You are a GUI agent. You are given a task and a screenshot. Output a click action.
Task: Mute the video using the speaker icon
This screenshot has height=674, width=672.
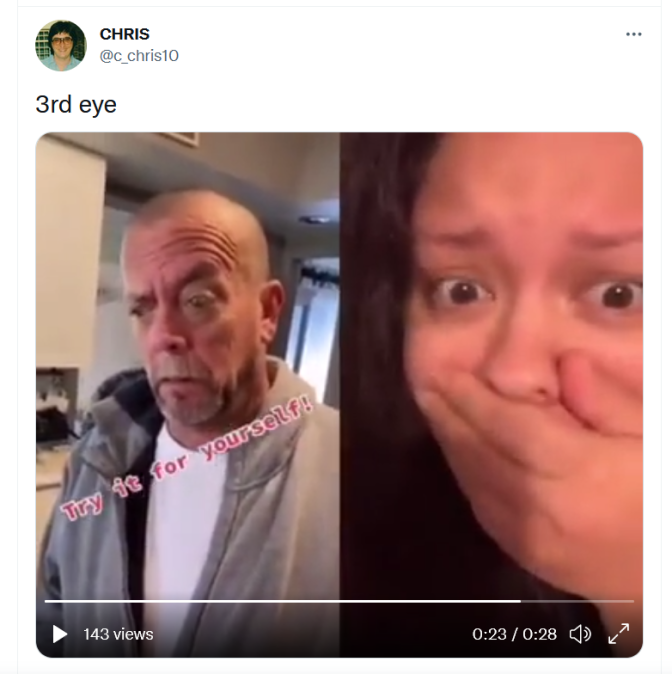click(580, 634)
